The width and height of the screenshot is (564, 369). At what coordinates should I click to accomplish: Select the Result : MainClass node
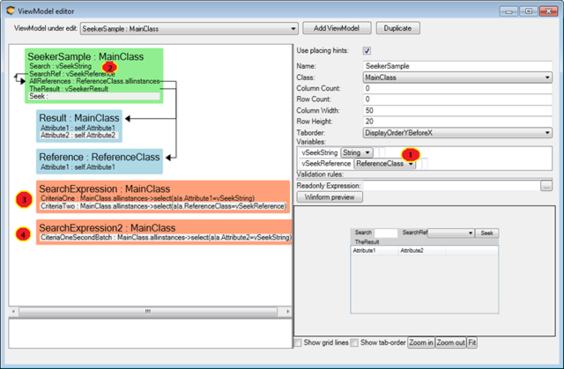coord(79,126)
